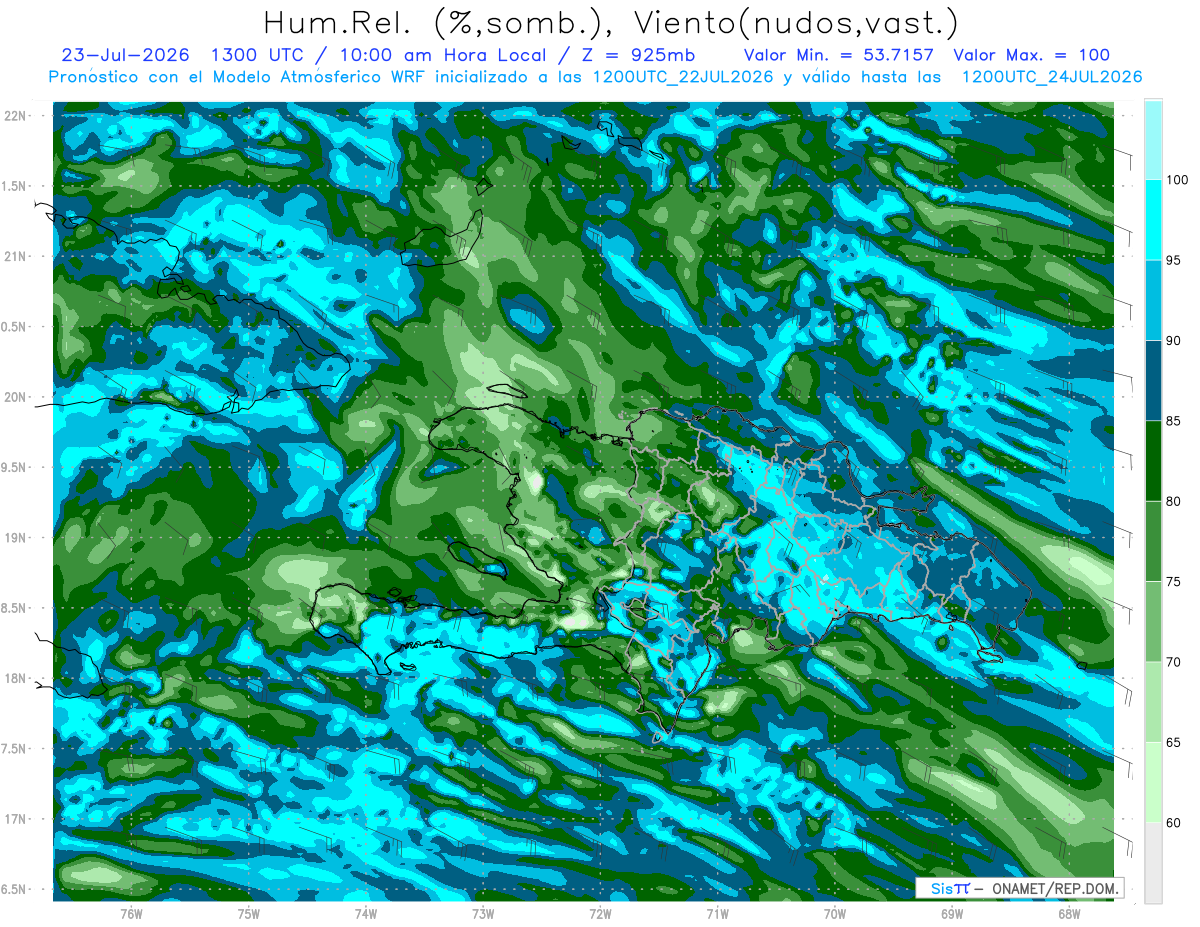Click the bright cyan 95–100 colorbar swatch
The height and width of the screenshot is (927, 1200).
click(1153, 220)
